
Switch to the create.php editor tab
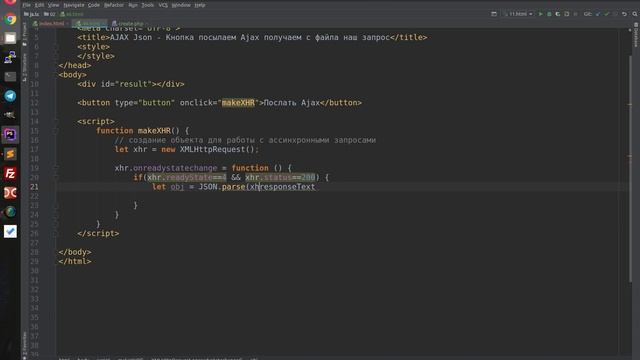[129, 24]
